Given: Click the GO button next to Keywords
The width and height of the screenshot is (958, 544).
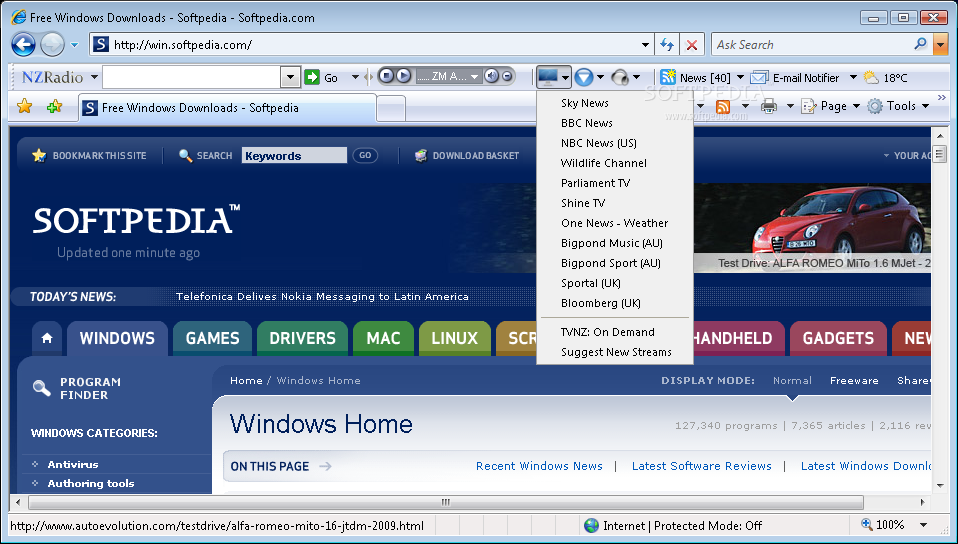Looking at the screenshot, I should tap(365, 156).
